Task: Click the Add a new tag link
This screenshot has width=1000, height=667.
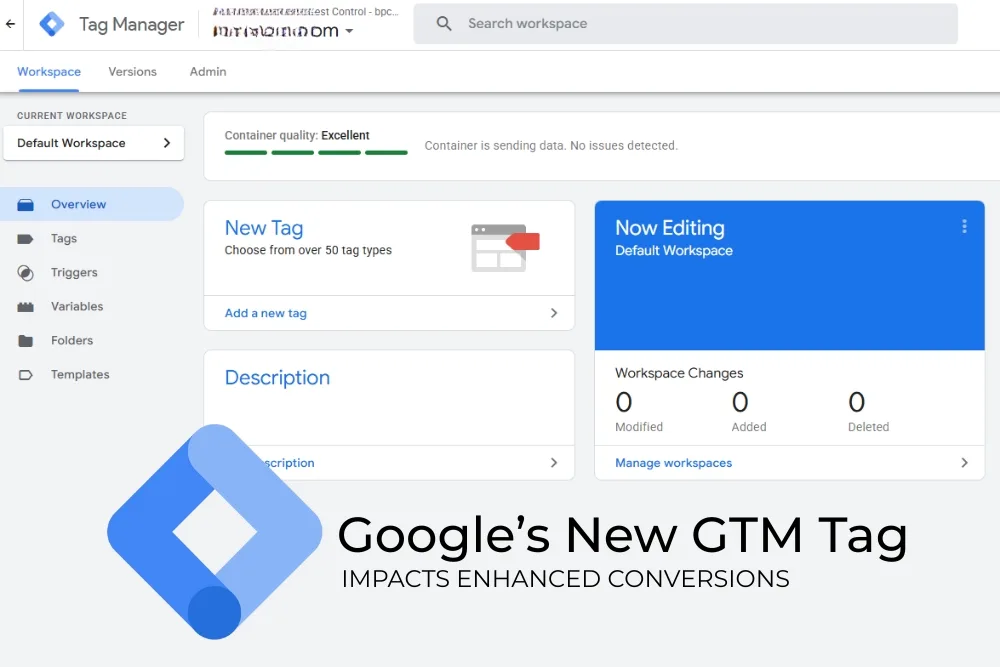Action: pos(266,313)
